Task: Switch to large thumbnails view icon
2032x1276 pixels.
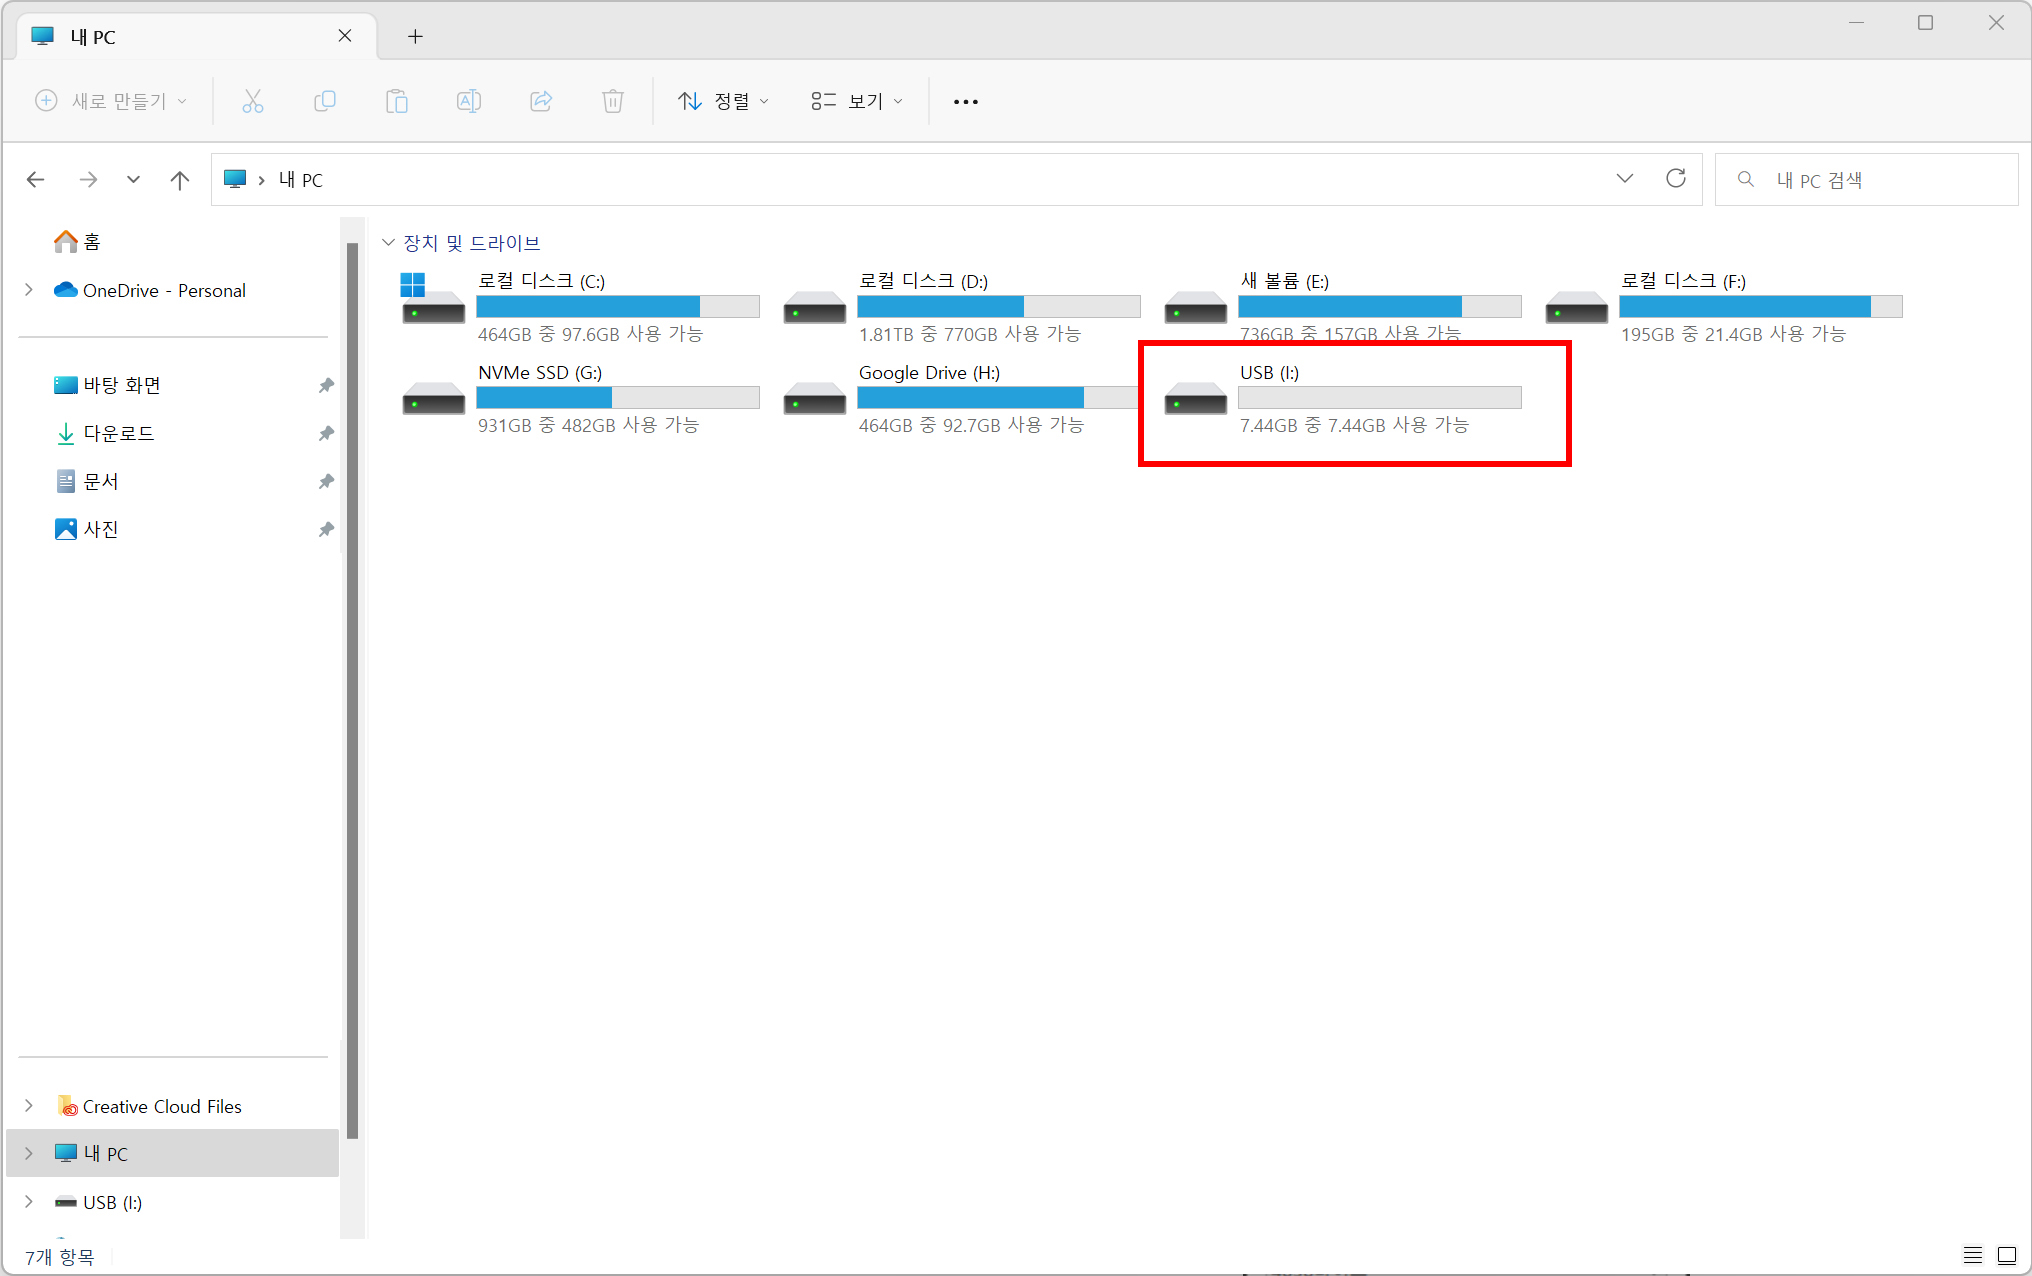Action: pyautogui.click(x=2007, y=1255)
